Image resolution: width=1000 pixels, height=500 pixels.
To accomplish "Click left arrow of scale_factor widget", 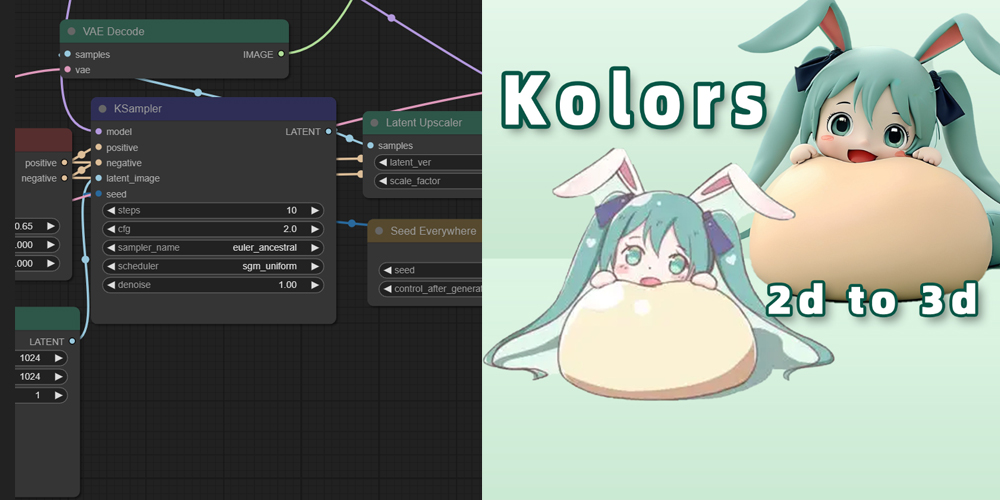I will click(x=383, y=181).
